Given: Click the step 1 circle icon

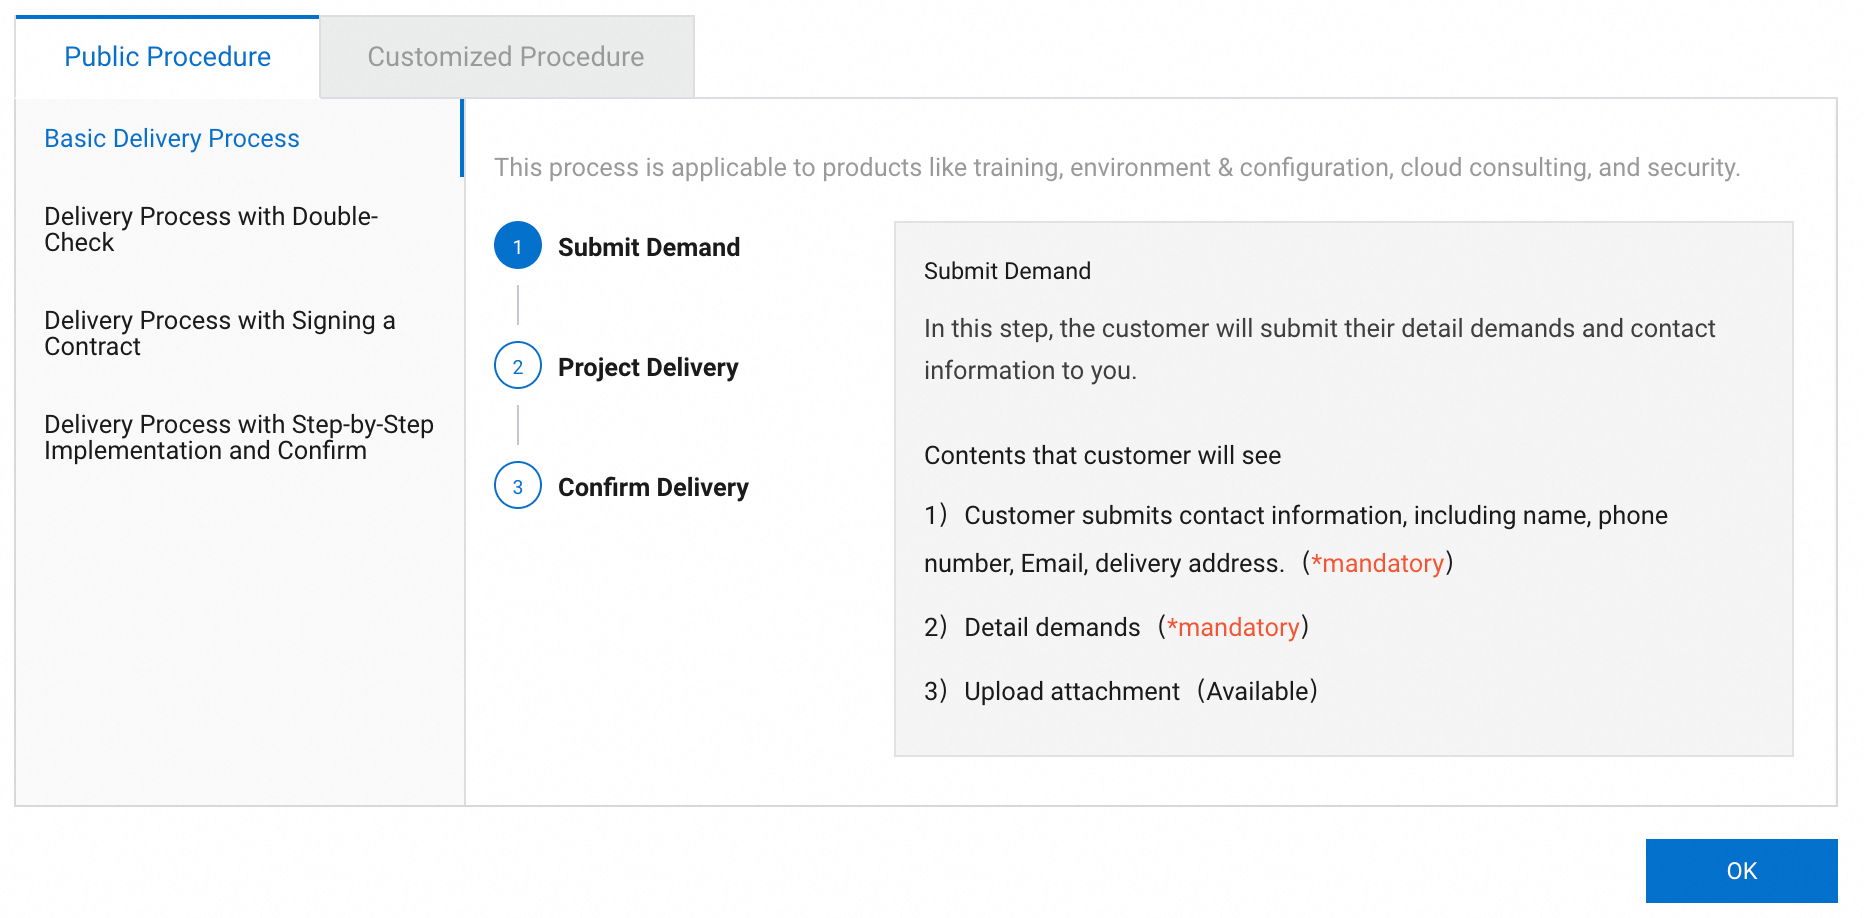Looking at the screenshot, I should 518,246.
